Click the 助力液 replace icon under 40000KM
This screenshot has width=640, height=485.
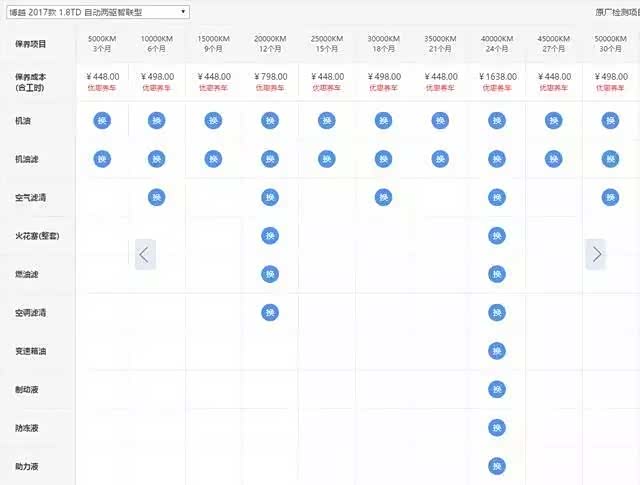click(497, 466)
